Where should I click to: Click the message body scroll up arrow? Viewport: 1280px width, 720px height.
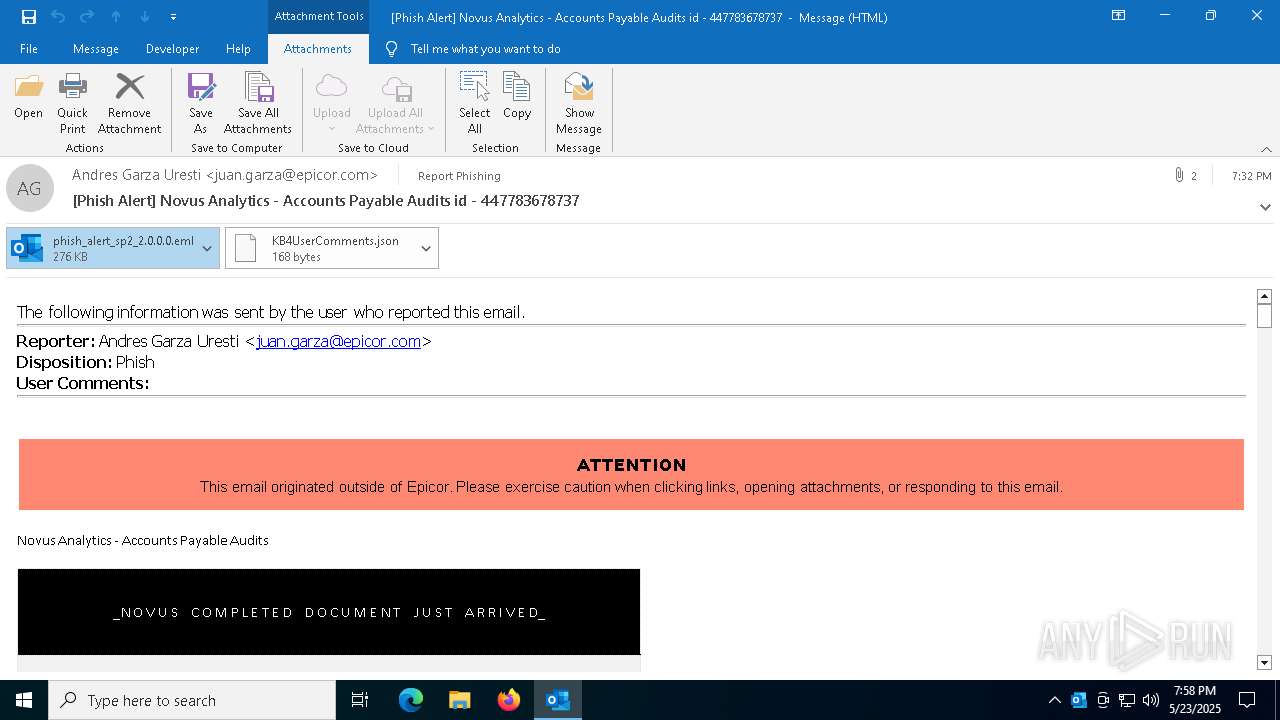(x=1264, y=296)
